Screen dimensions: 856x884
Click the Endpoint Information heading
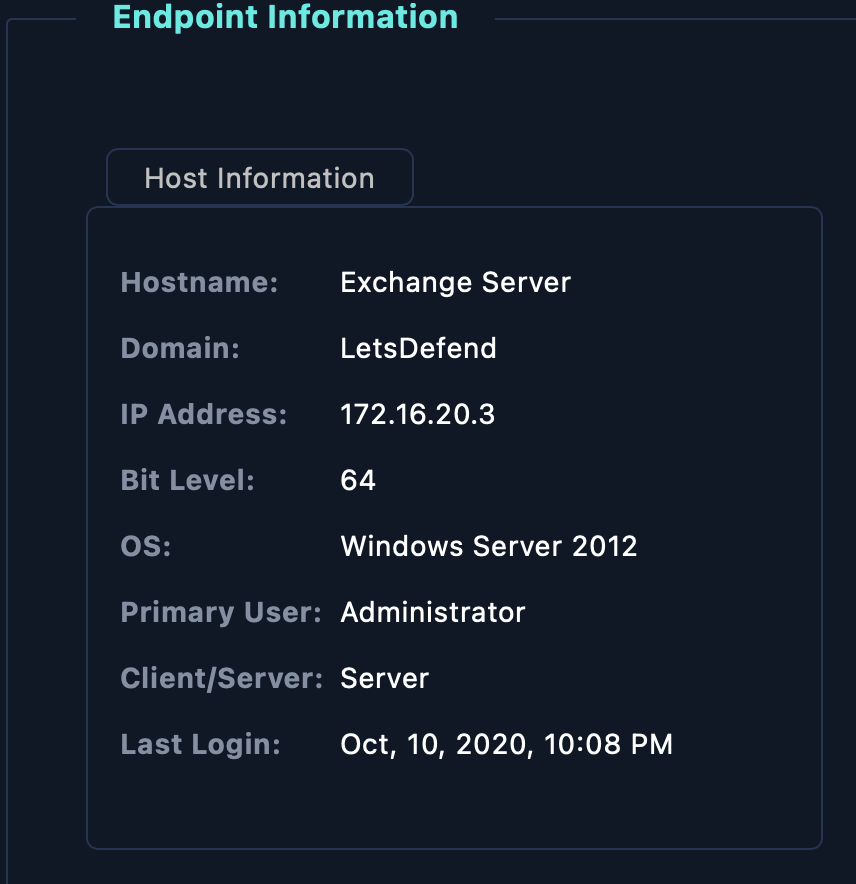coord(285,17)
